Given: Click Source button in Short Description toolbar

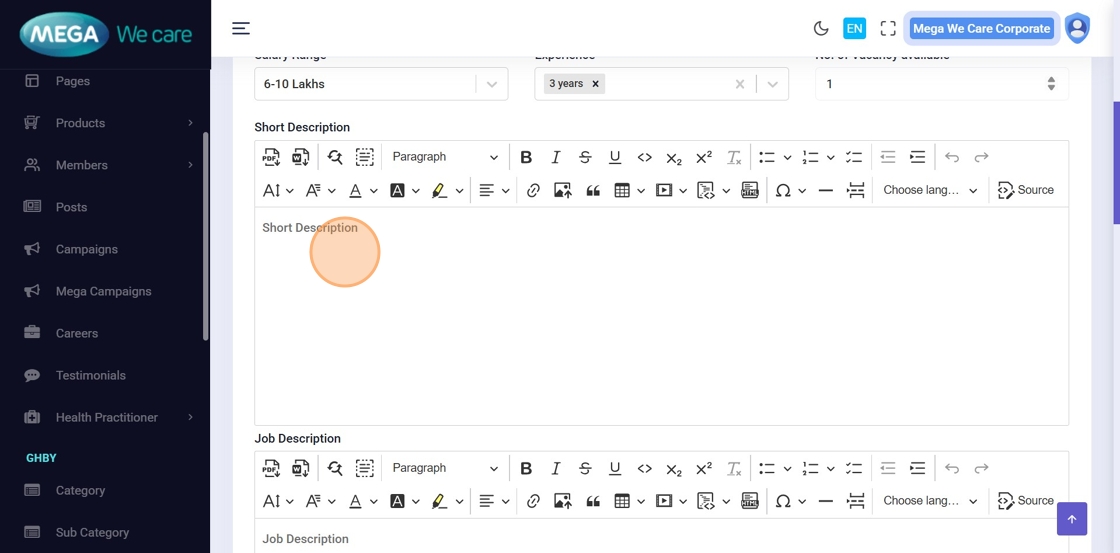Looking at the screenshot, I should point(1026,190).
